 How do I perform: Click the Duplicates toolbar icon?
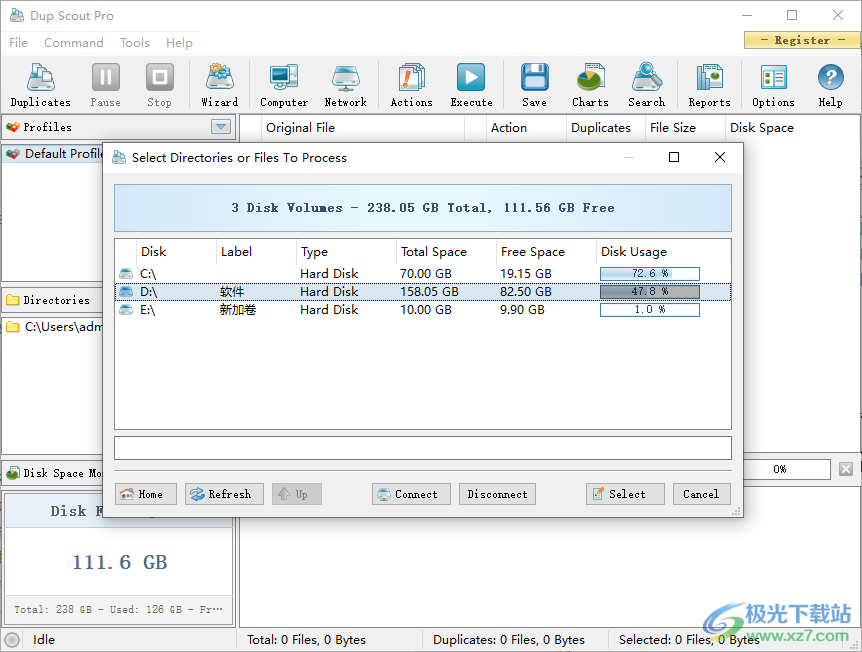(41, 85)
